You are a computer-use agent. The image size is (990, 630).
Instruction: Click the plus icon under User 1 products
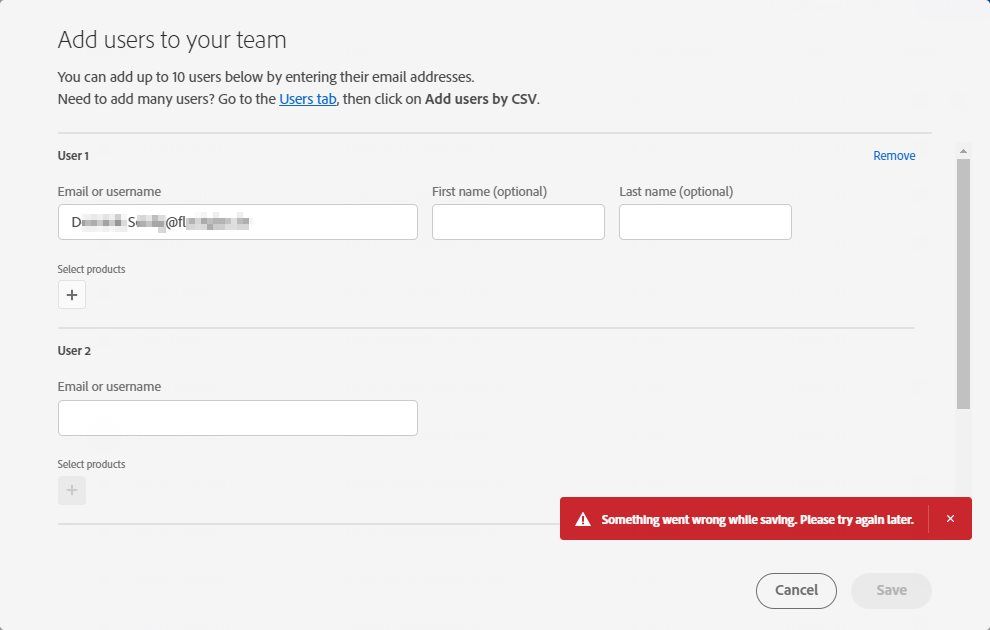(72, 295)
